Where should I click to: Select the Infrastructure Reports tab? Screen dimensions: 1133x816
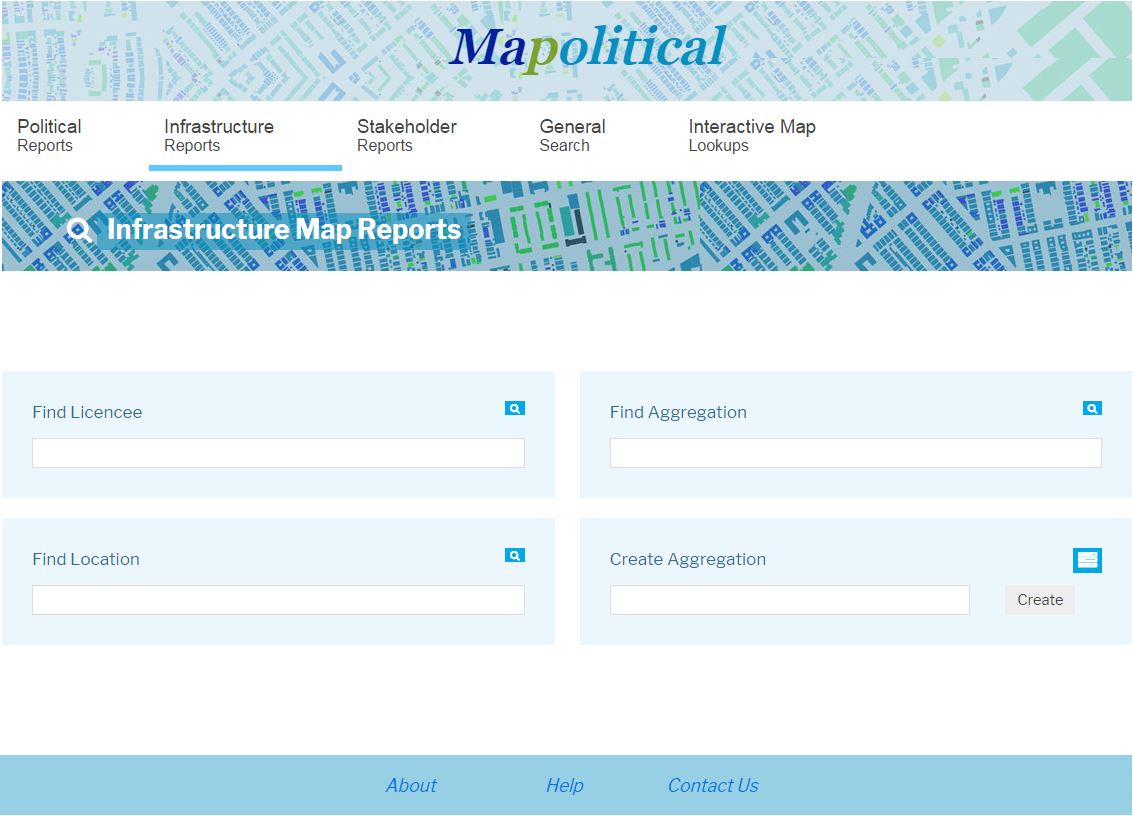[218, 135]
